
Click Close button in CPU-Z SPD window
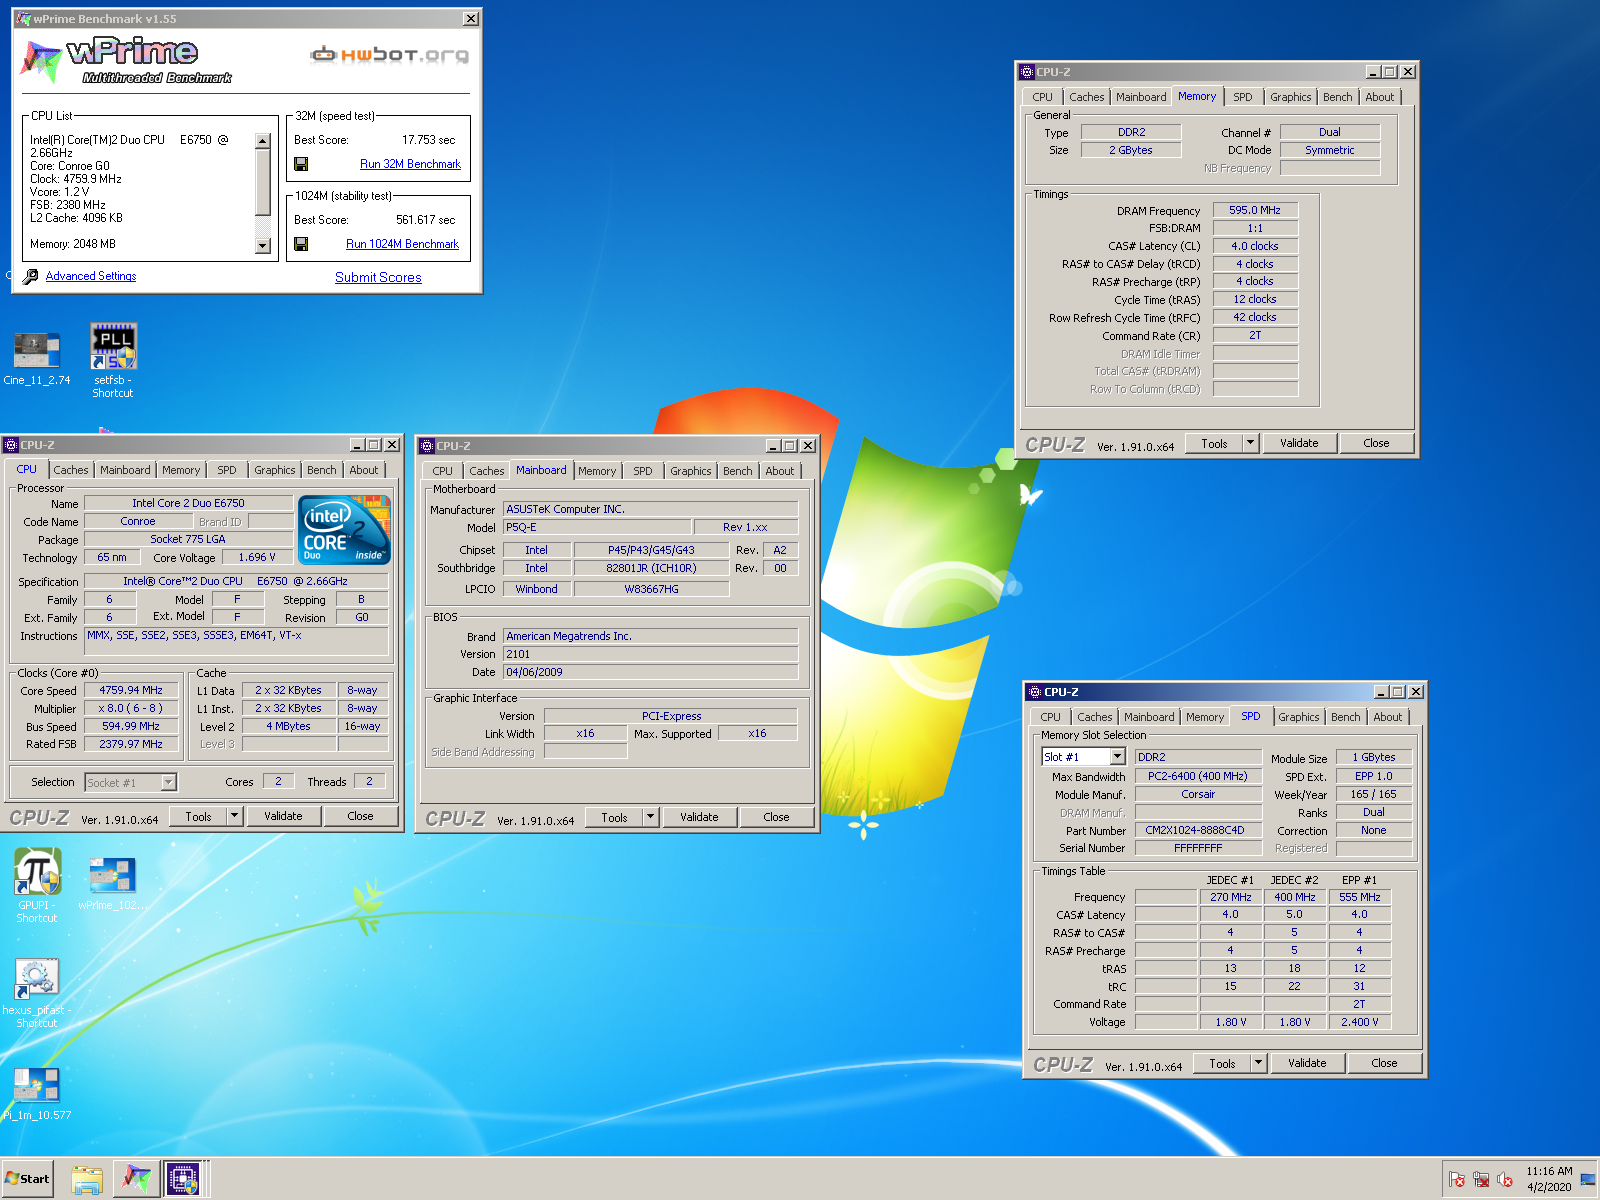pyautogui.click(x=1384, y=1063)
